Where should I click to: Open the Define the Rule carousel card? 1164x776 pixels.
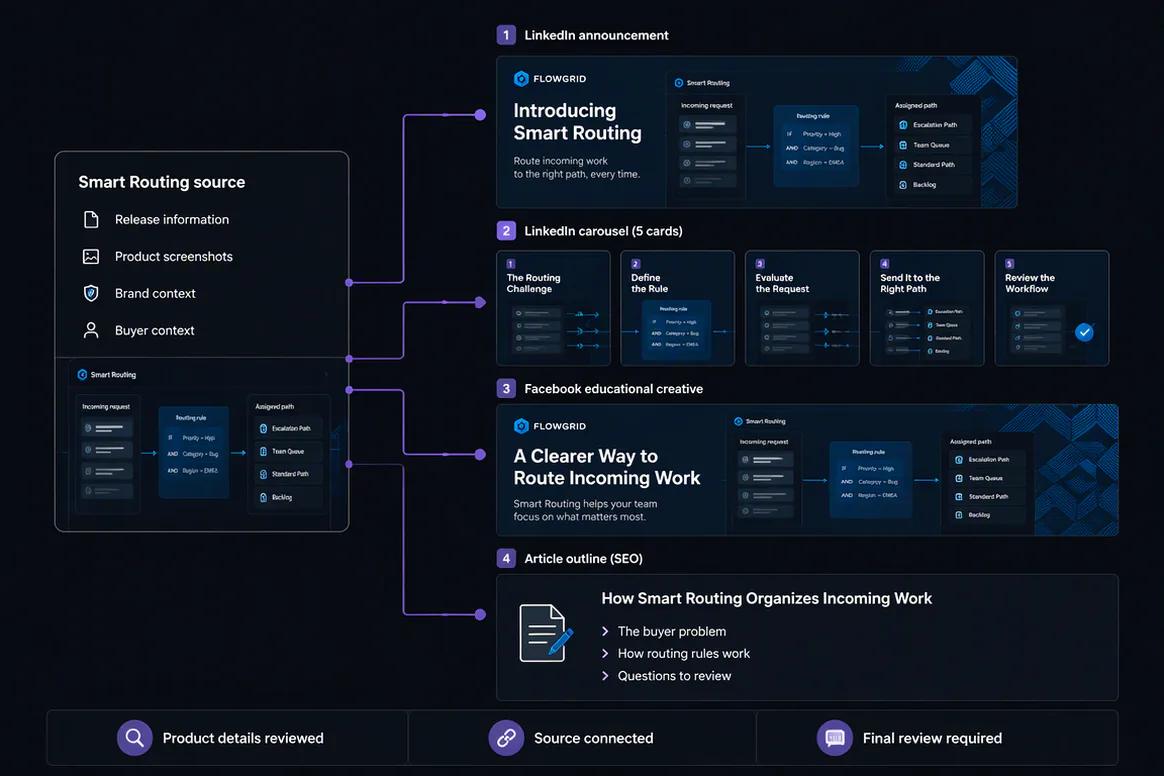pos(677,308)
